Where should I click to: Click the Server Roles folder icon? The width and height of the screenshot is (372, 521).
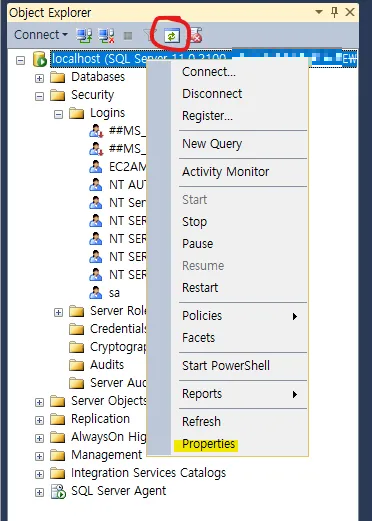pyautogui.click(x=76, y=311)
